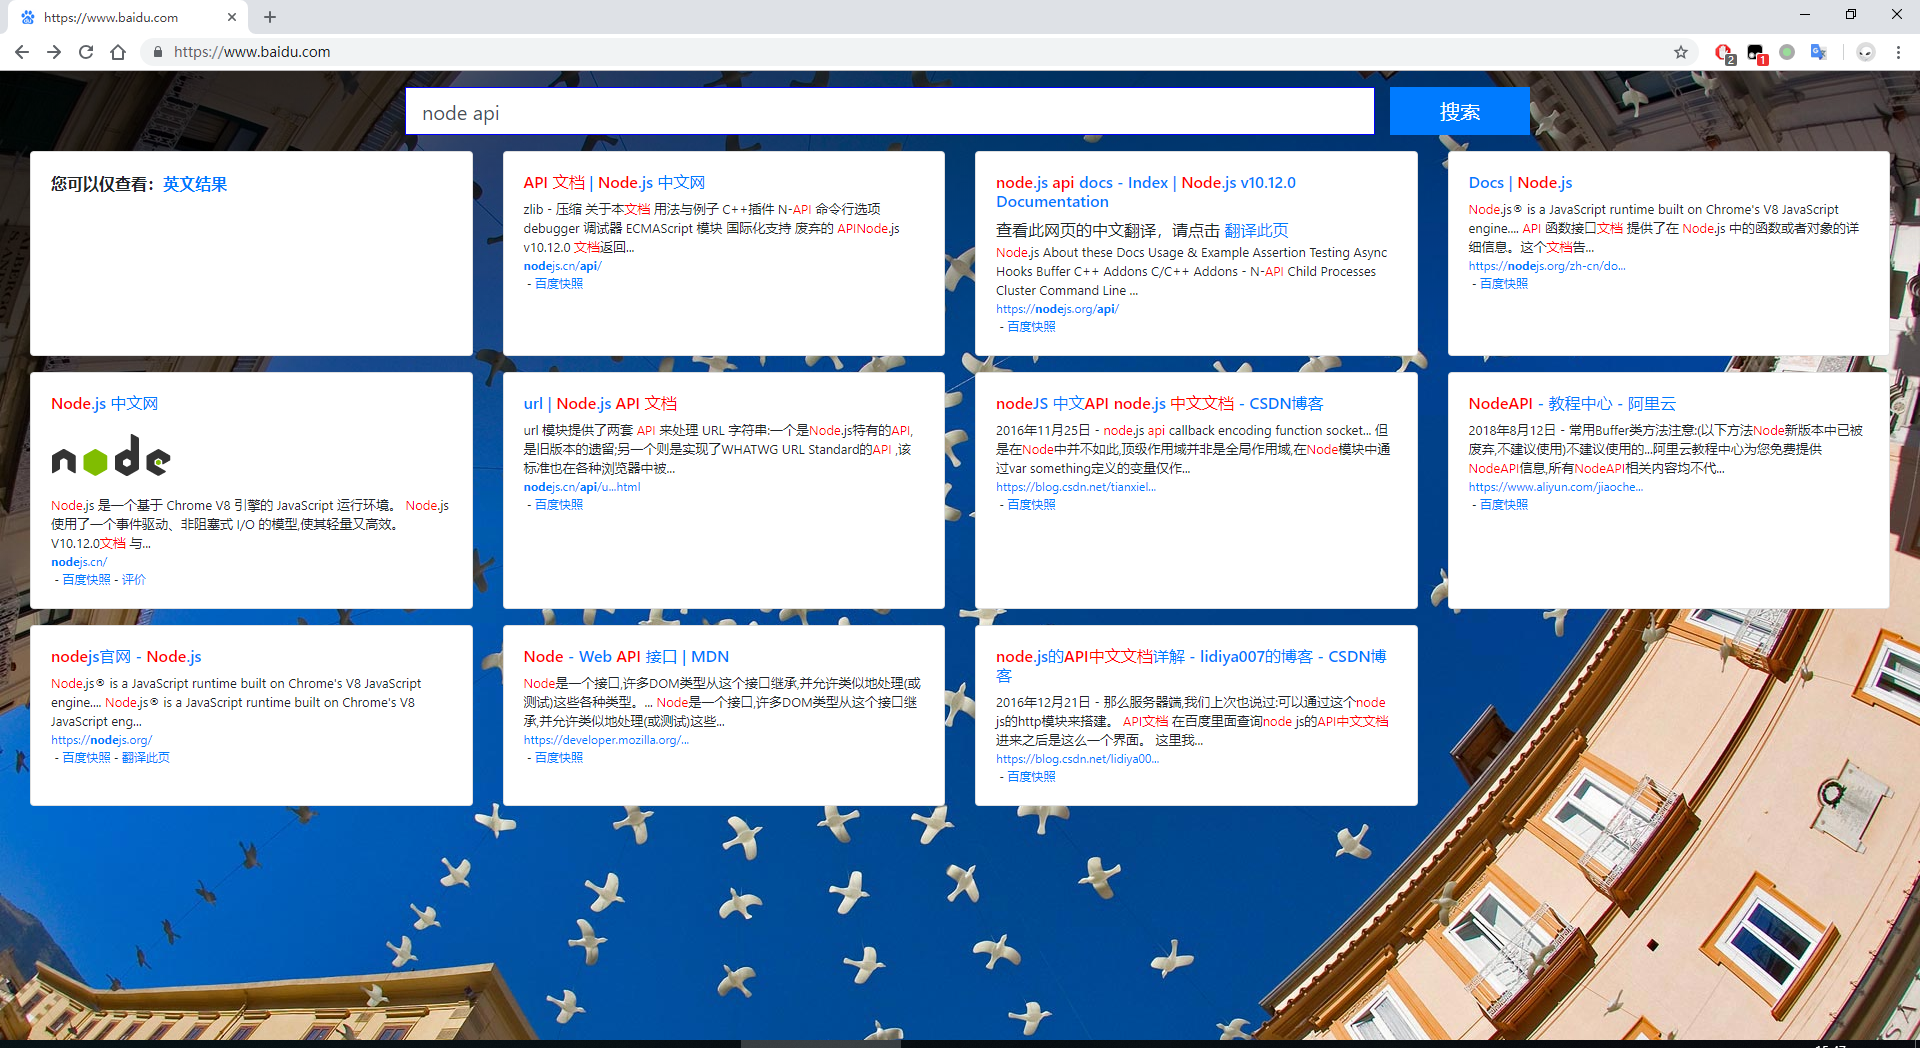Click 评价 link under Node.js 中文网
1920x1048 pixels.
pos(134,580)
